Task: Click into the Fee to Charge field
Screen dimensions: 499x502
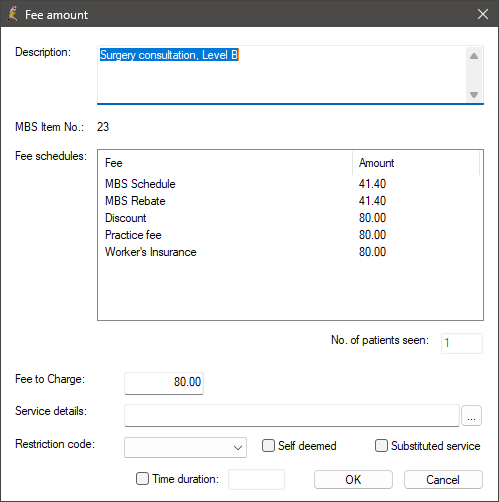Action: 164,383
